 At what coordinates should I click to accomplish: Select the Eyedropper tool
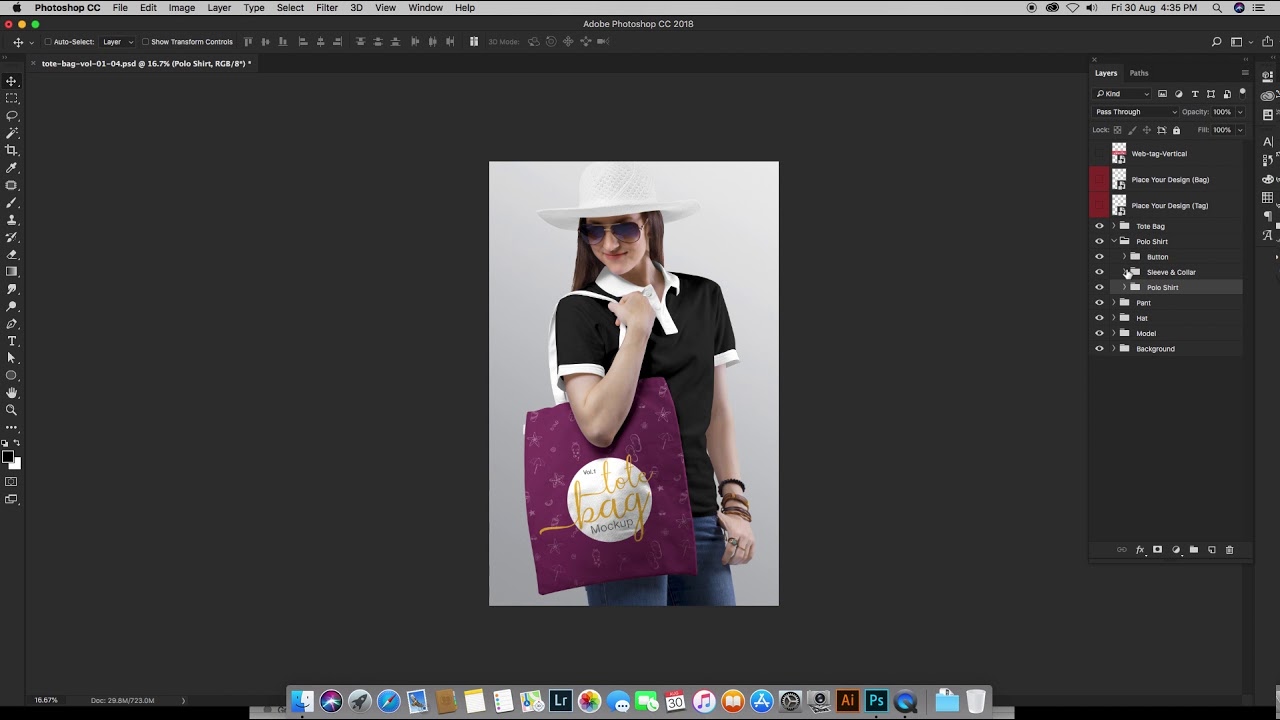coord(12,168)
